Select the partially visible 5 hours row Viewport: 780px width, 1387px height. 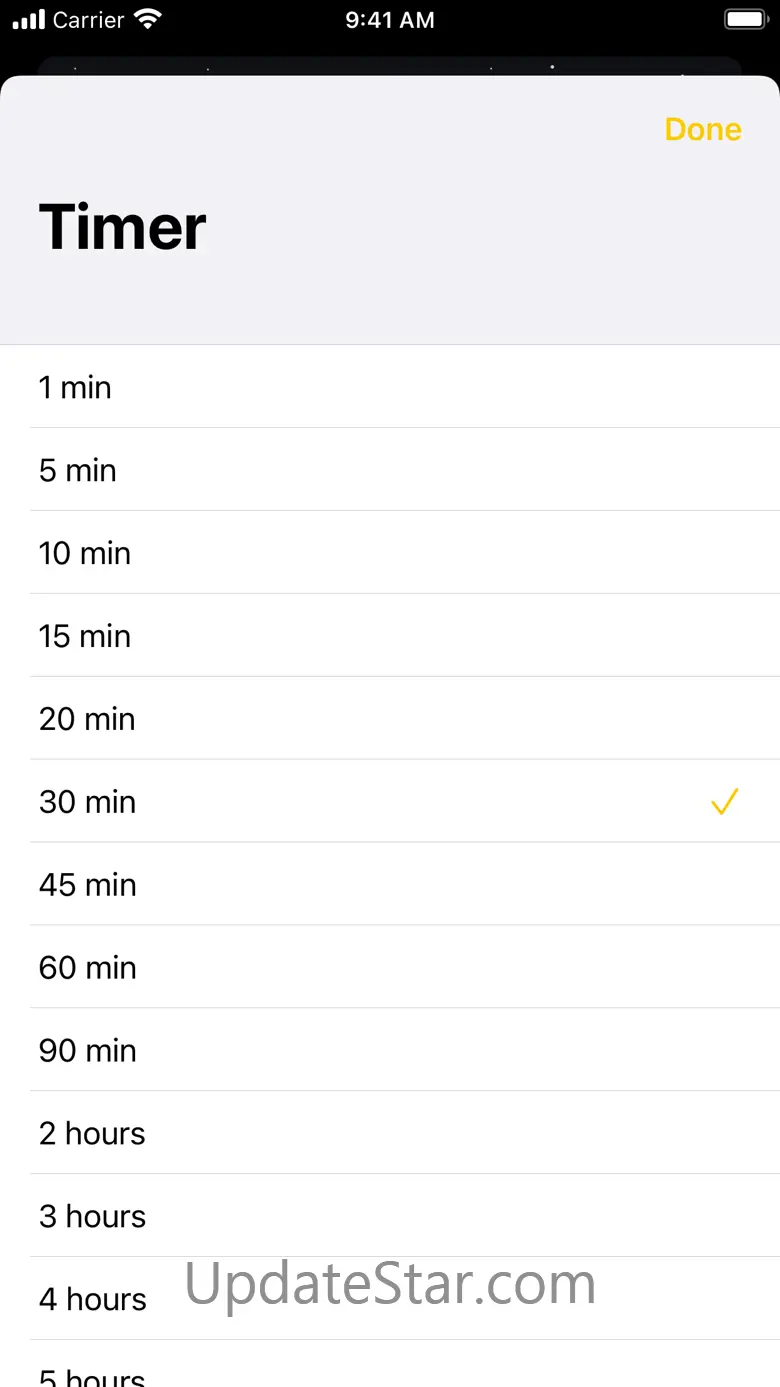(390, 1365)
